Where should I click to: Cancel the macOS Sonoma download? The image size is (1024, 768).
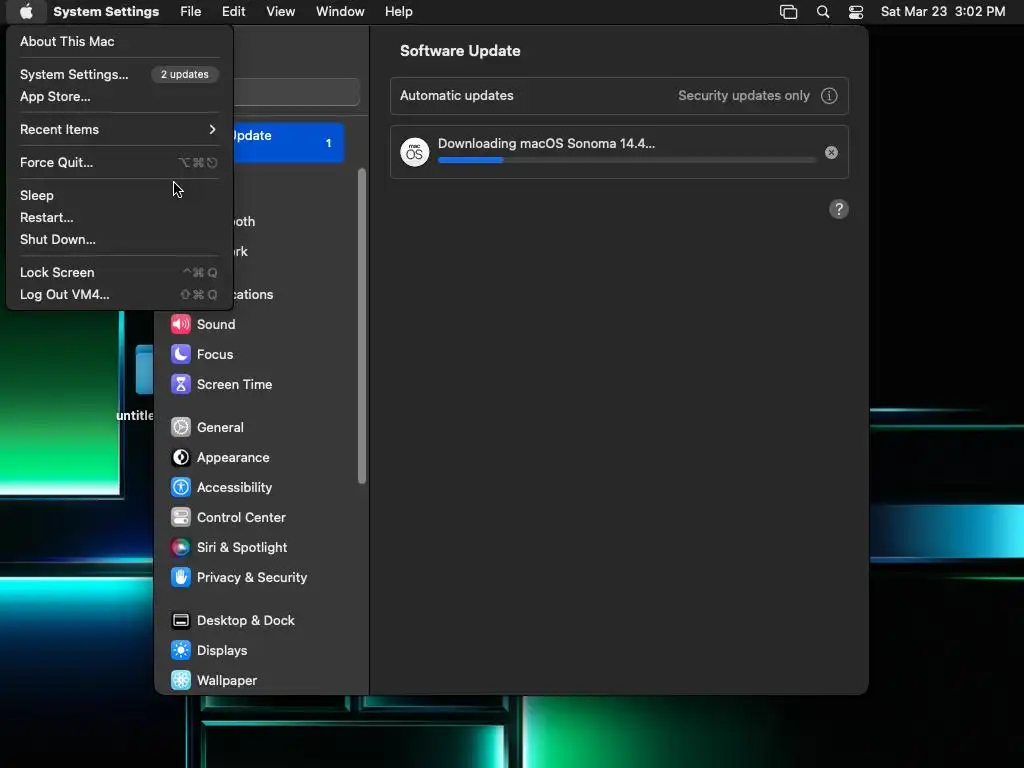point(831,152)
